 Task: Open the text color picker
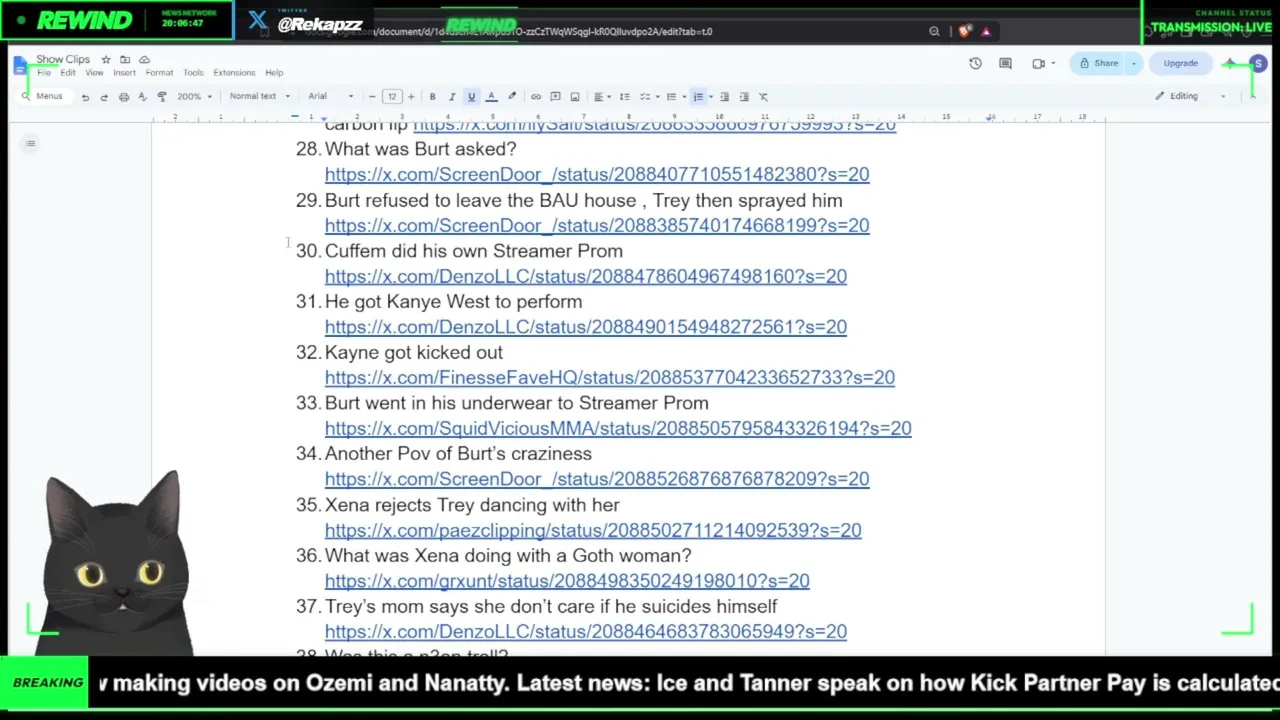point(491,97)
